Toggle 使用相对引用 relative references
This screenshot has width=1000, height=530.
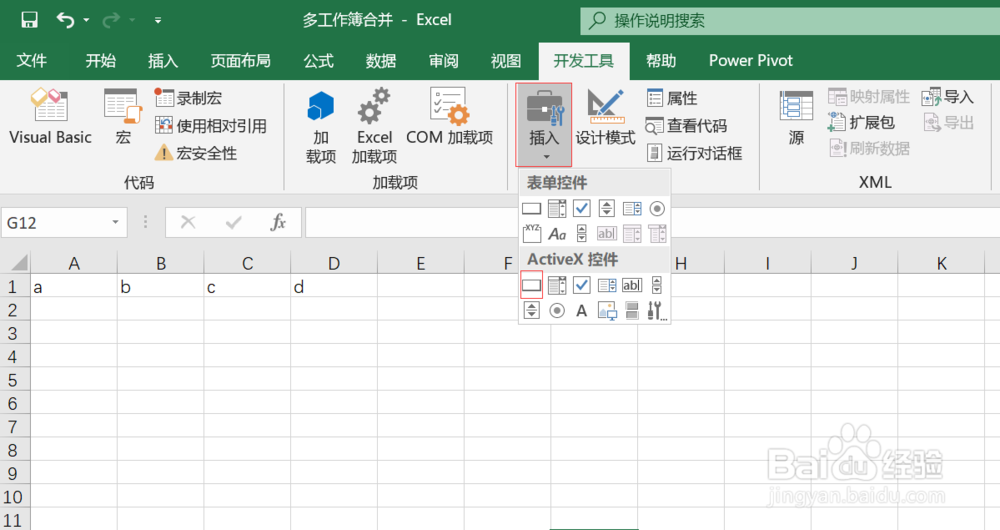tap(211, 126)
